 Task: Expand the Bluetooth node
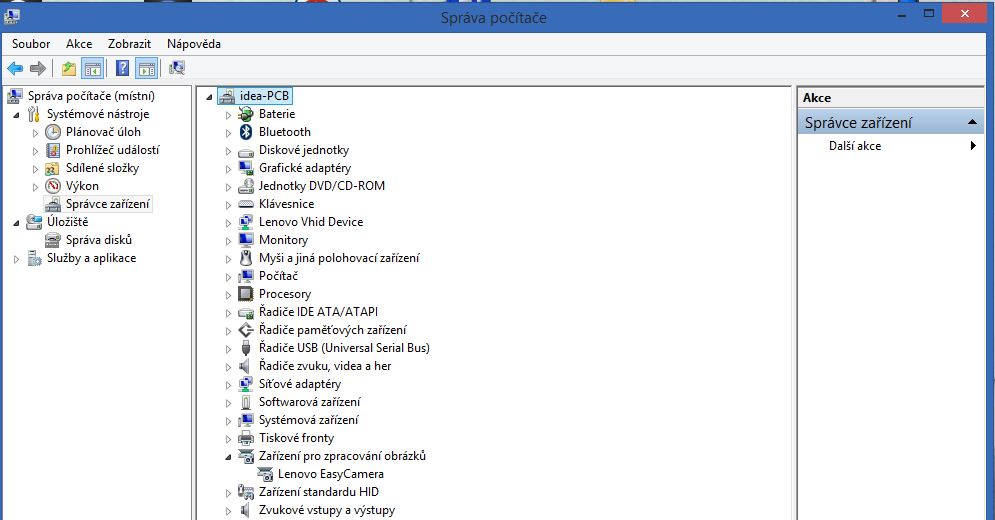pos(228,133)
